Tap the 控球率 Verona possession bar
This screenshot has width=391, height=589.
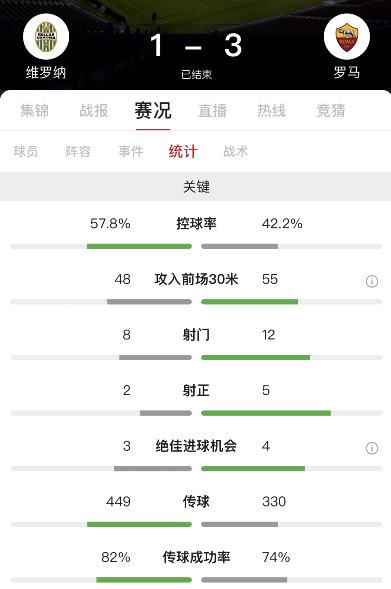(x=139, y=246)
